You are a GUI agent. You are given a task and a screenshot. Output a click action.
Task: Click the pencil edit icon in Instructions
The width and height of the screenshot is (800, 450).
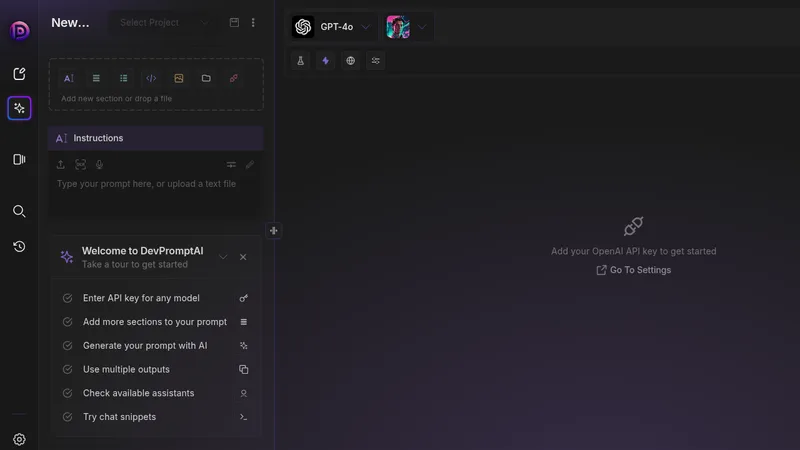[249, 164]
